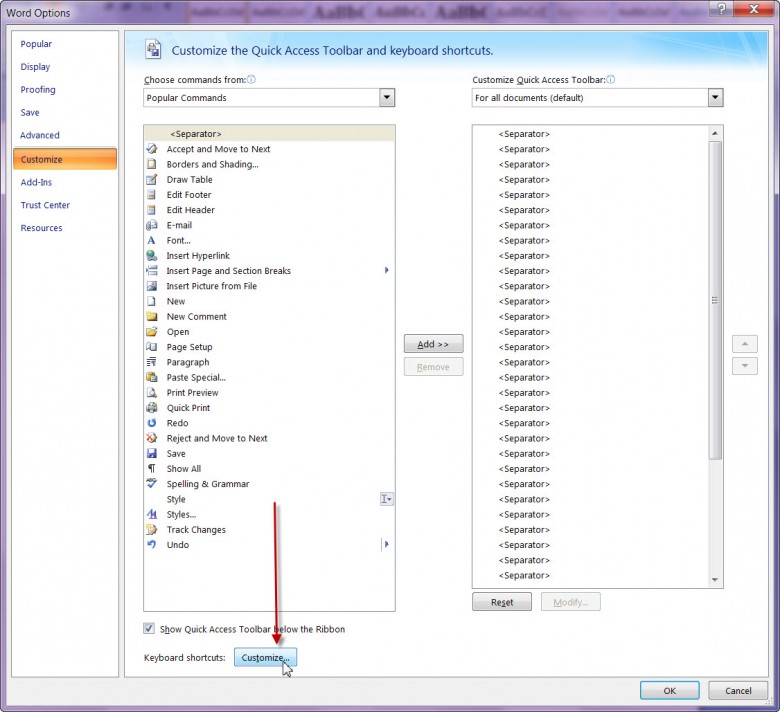
Task: Click the Paste Special icon
Action: (152, 377)
